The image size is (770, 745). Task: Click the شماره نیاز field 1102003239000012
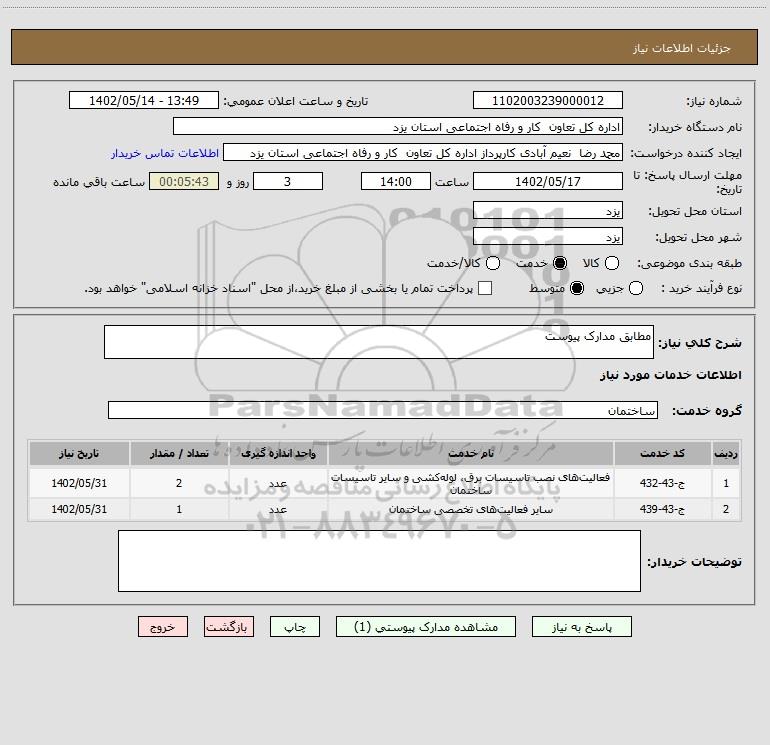point(548,100)
